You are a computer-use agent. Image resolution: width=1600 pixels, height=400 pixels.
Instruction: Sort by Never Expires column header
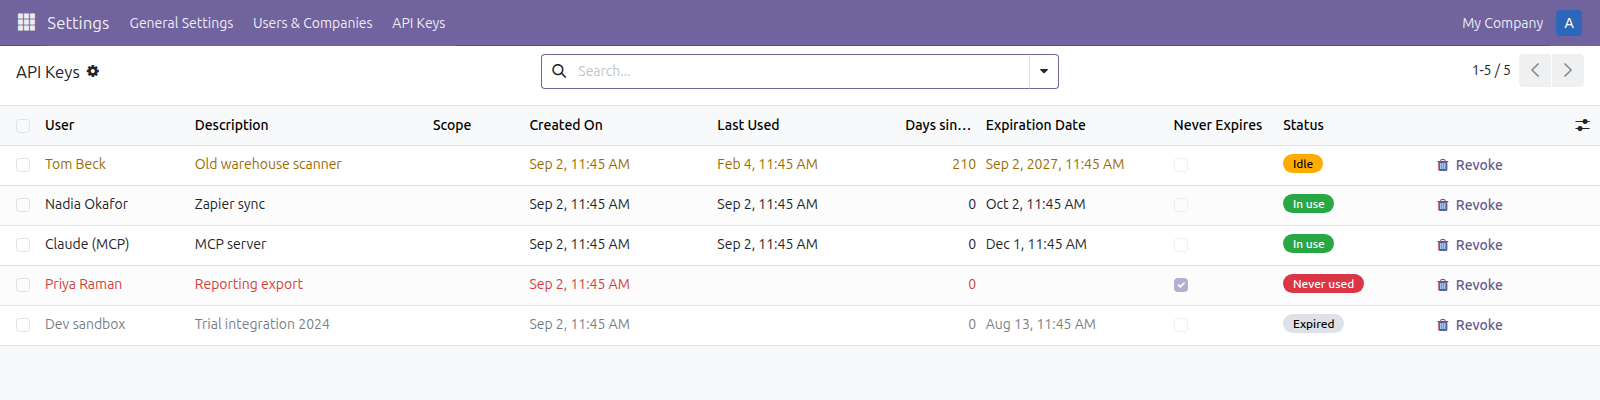(x=1217, y=125)
